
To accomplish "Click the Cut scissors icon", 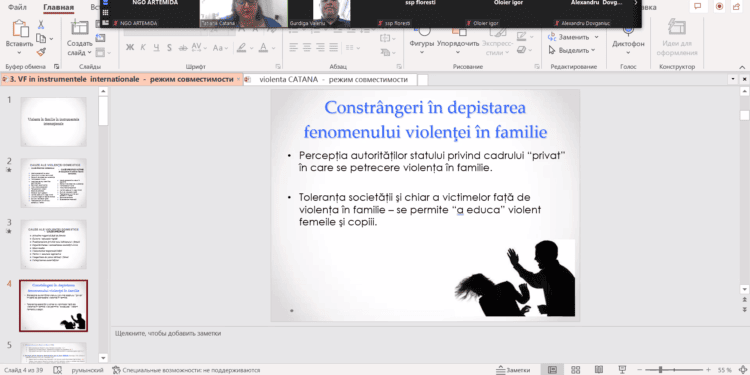I will (x=41, y=24).
